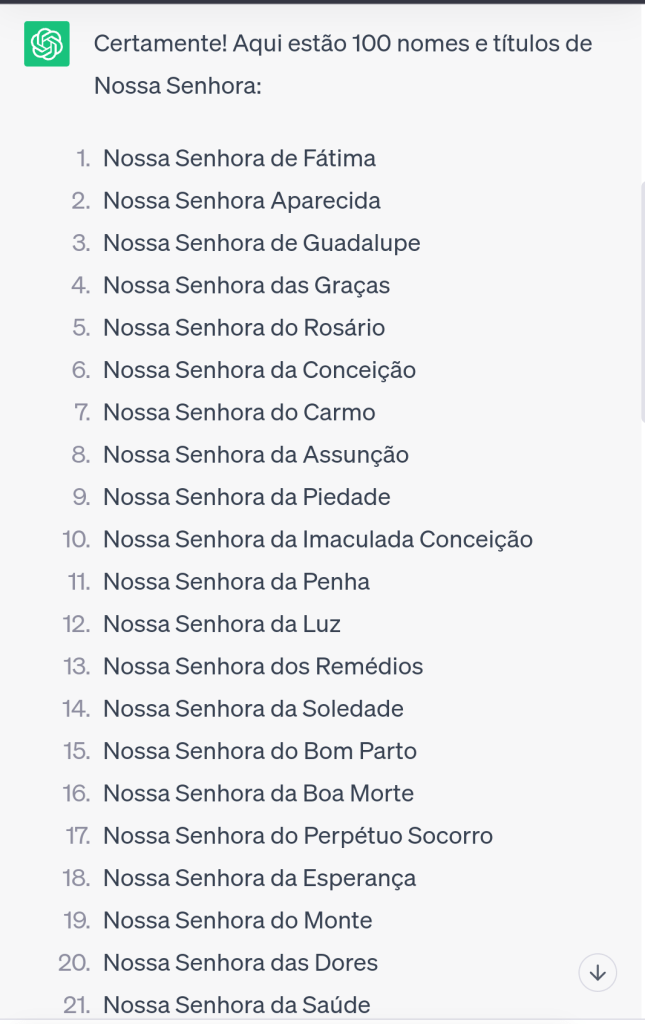Pick the Nossa Senhora de Guadalupe line
The height and width of the screenshot is (1024, 645).
[x=261, y=243]
